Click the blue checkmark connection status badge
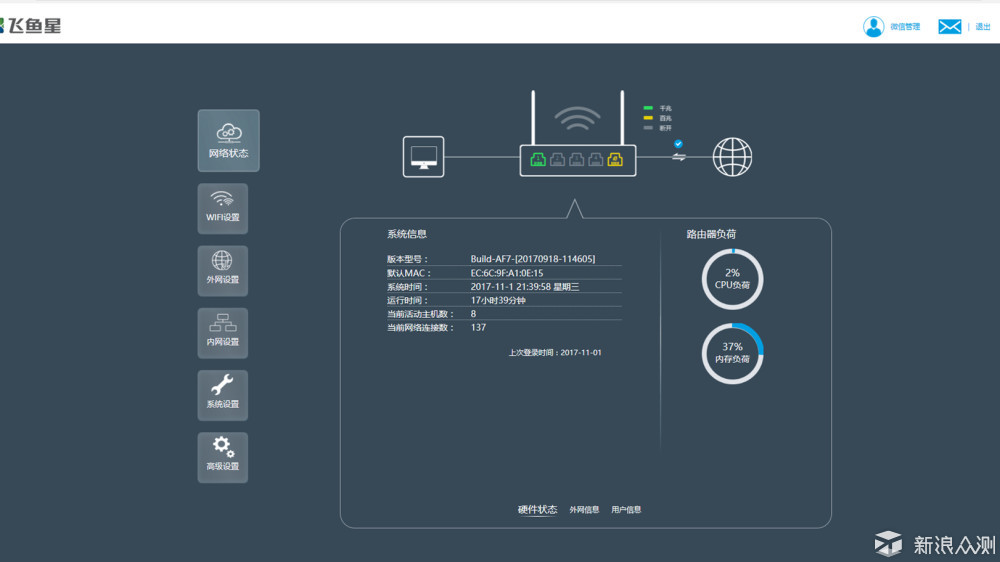 click(678, 144)
